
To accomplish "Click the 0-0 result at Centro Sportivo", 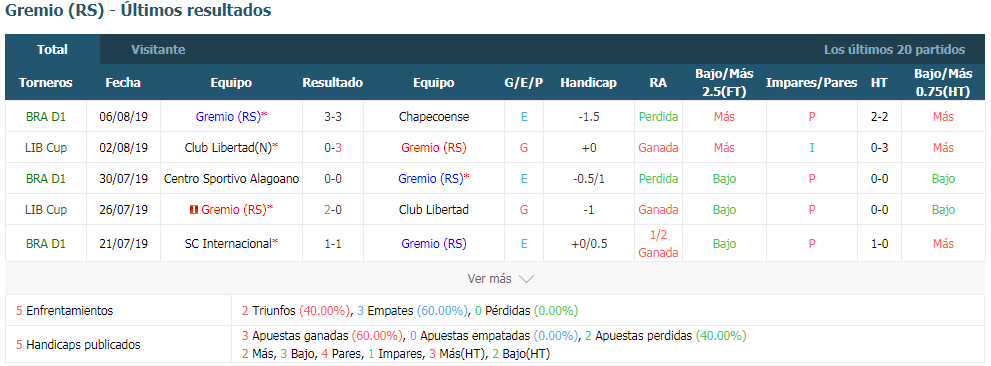I will [332, 179].
